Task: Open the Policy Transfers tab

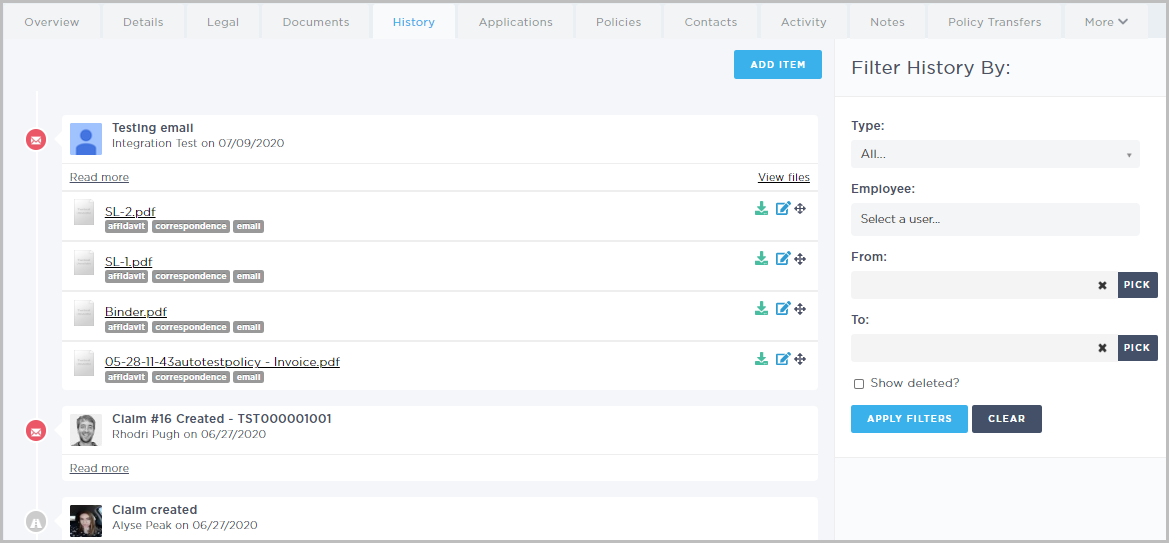Action: [x=994, y=22]
